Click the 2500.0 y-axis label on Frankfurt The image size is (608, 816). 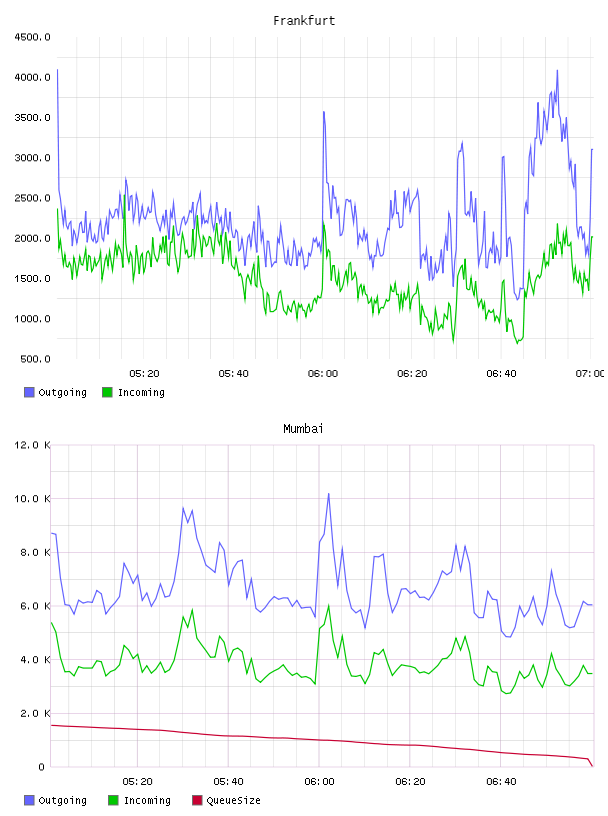click(32, 198)
